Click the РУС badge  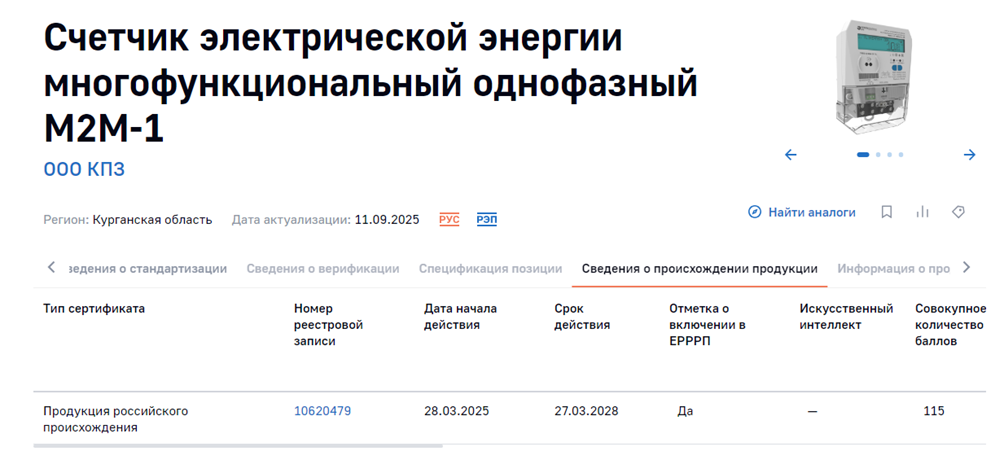click(449, 220)
